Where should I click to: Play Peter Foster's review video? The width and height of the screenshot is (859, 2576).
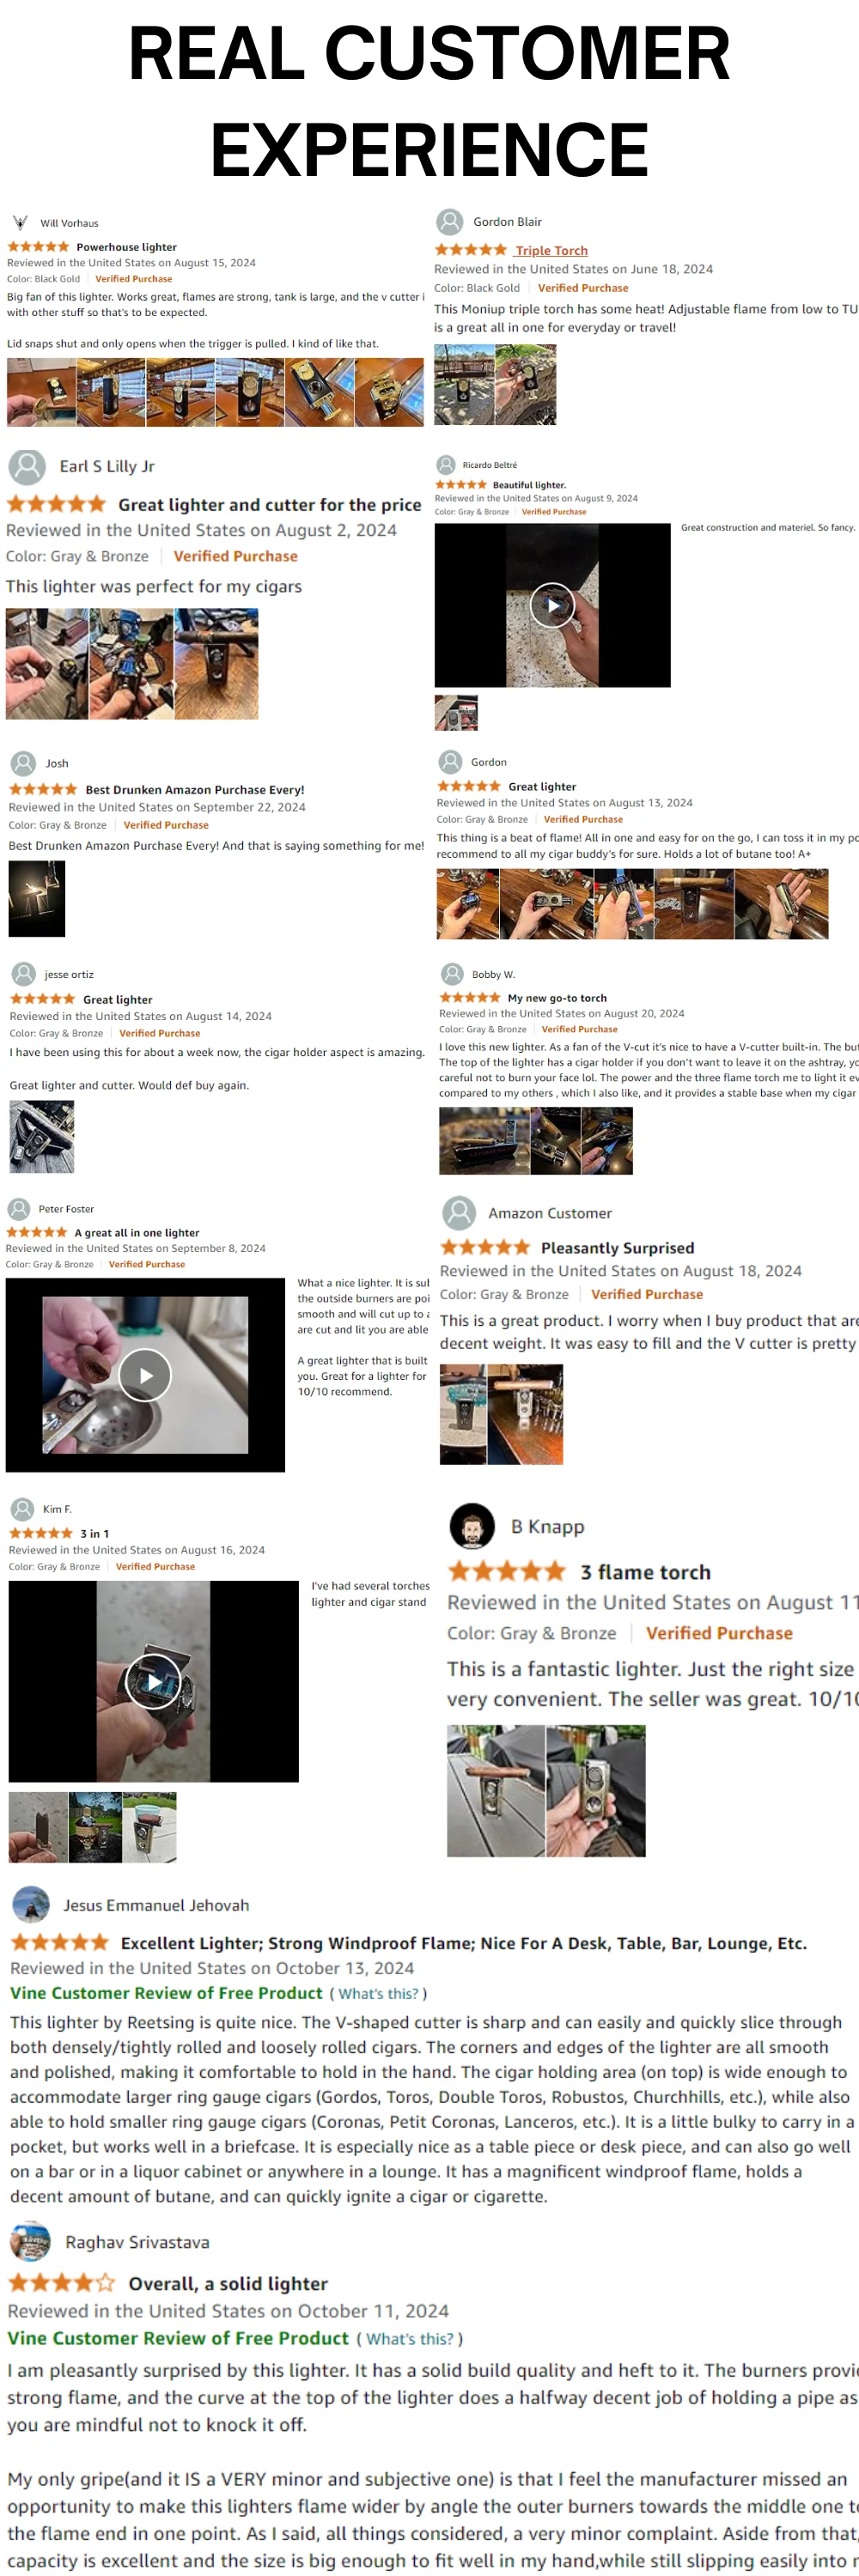tap(145, 1375)
